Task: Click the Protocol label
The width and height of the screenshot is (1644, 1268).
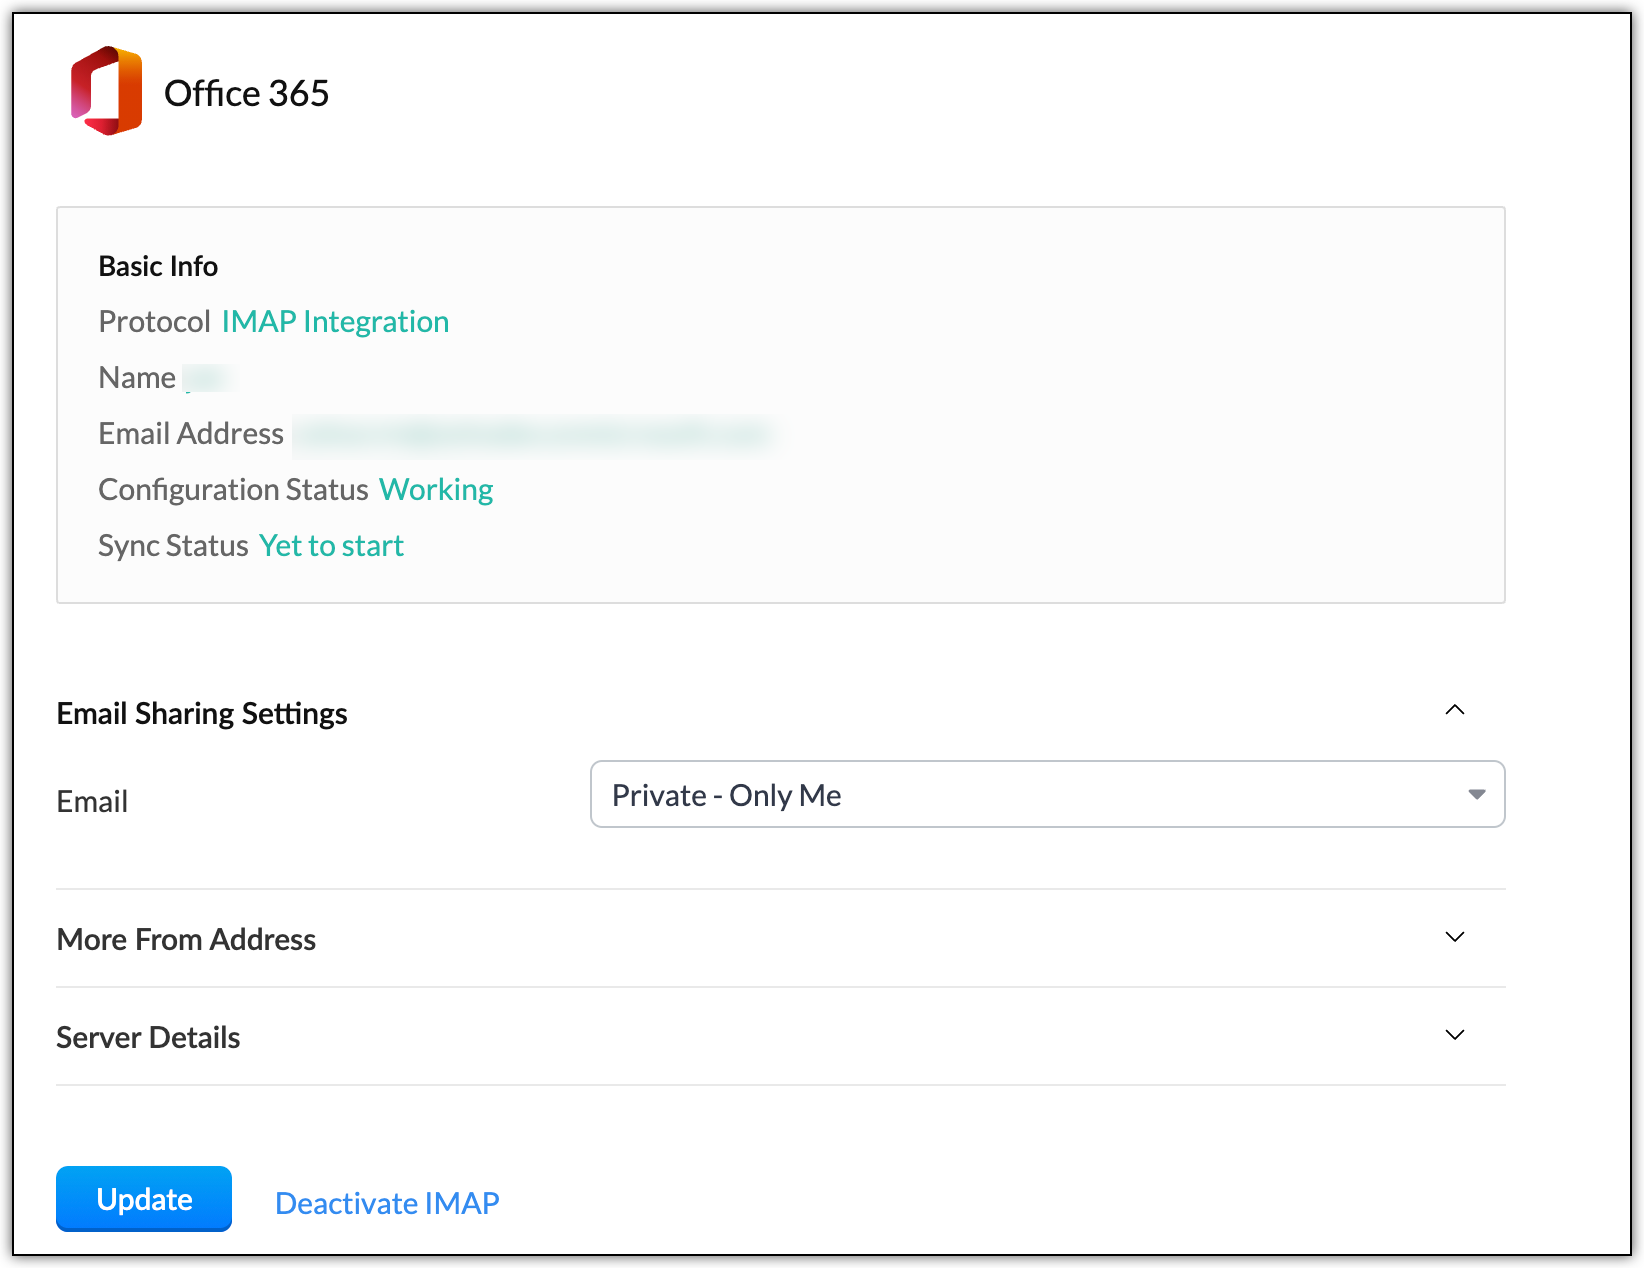Action: (x=154, y=322)
